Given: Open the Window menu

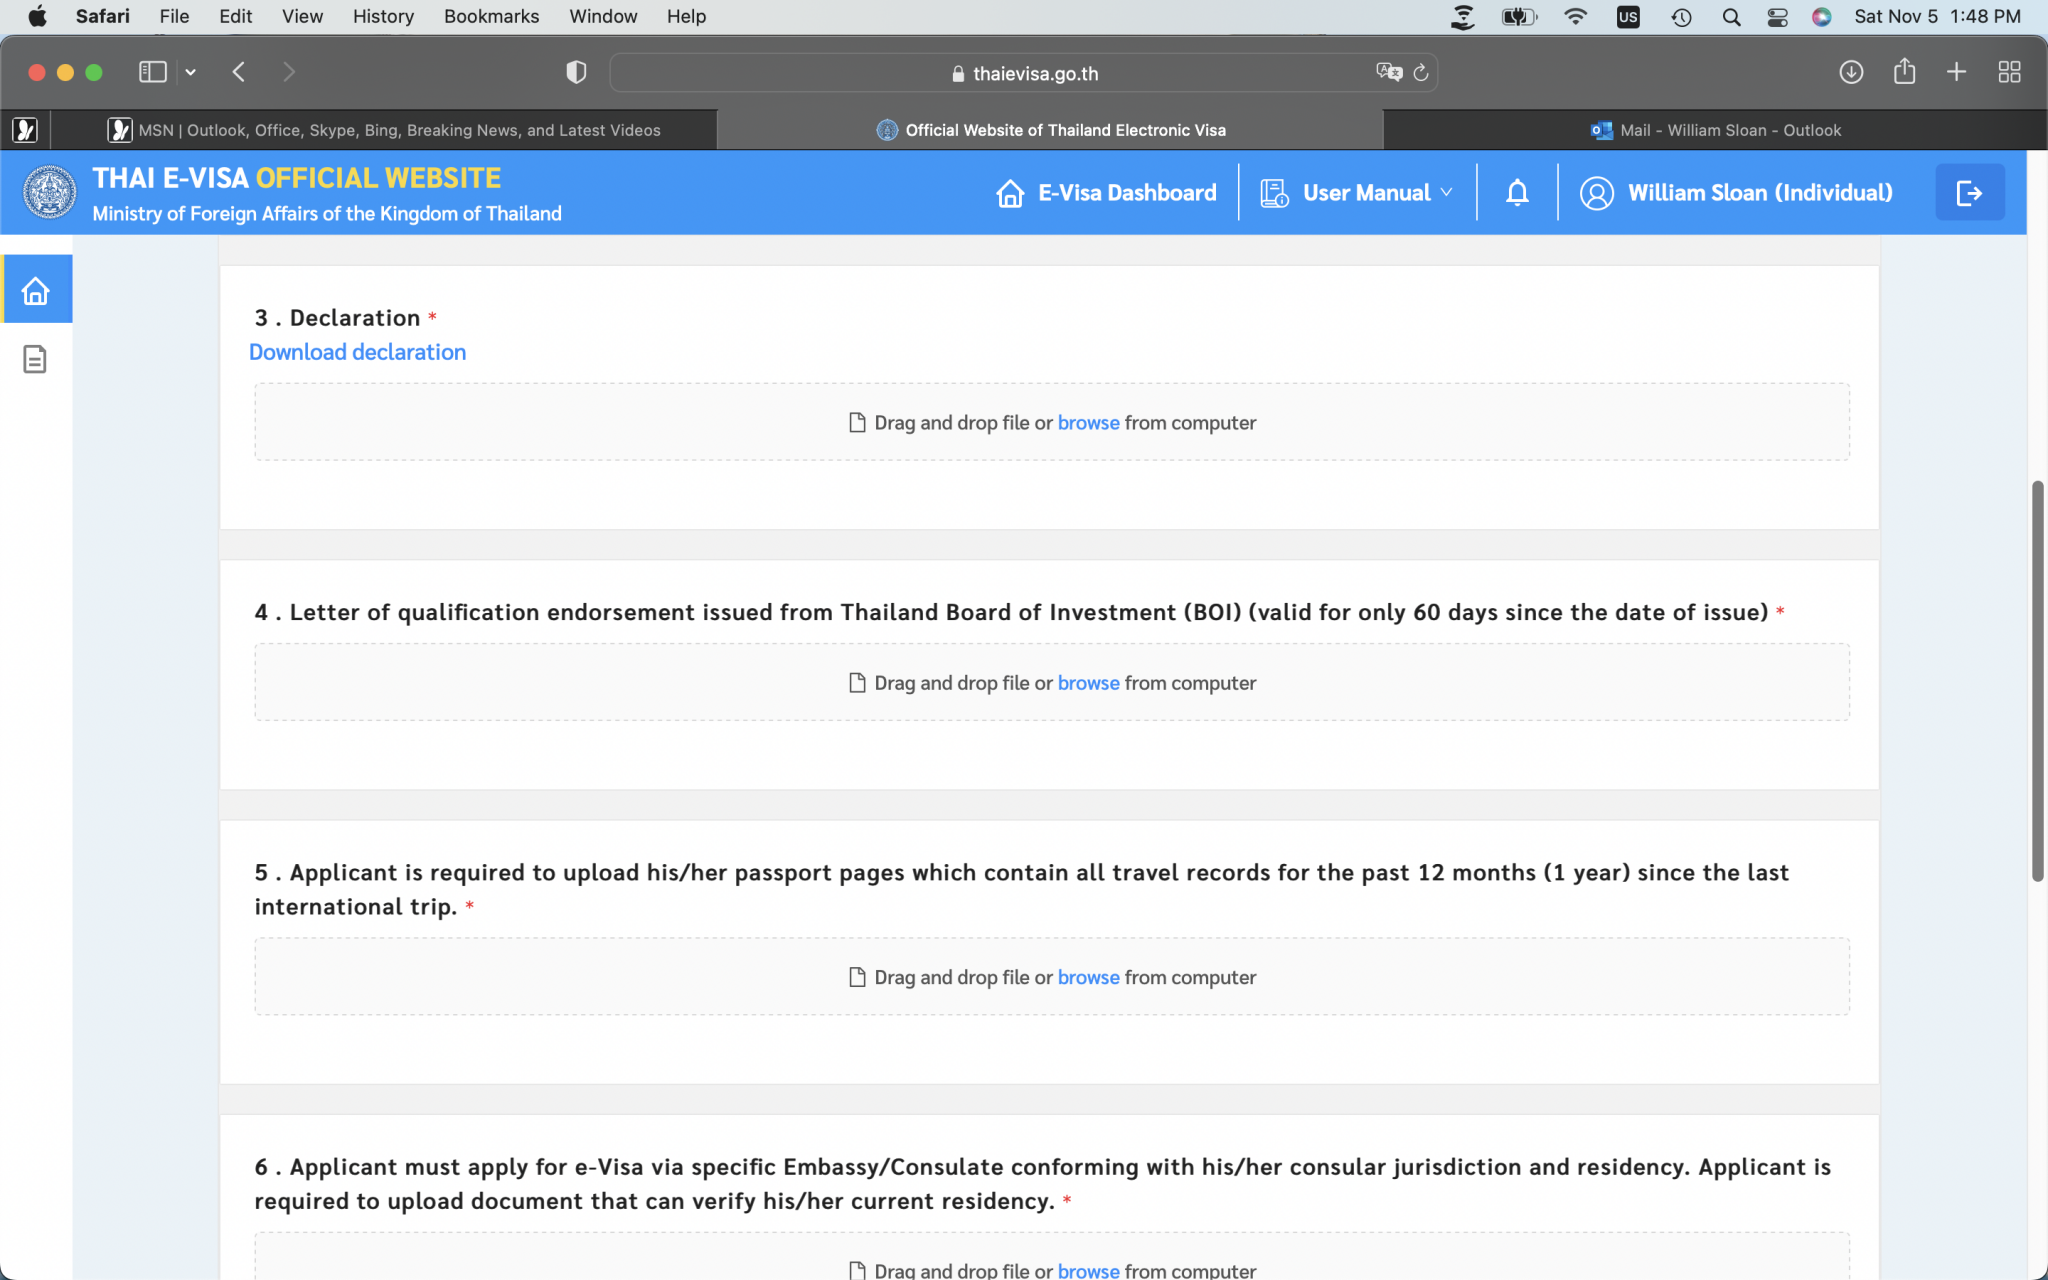Looking at the screenshot, I should pyautogui.click(x=603, y=16).
